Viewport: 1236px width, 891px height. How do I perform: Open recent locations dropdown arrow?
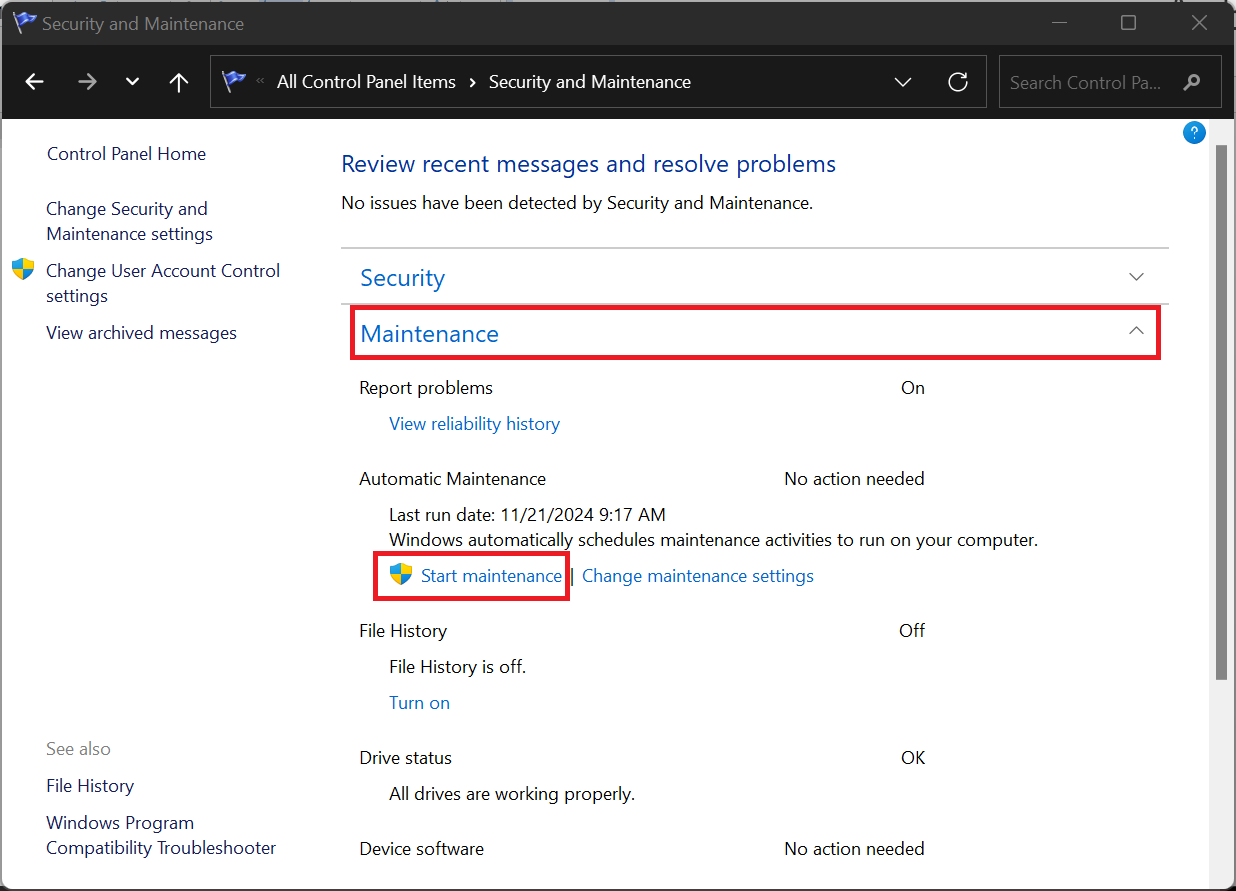[132, 82]
